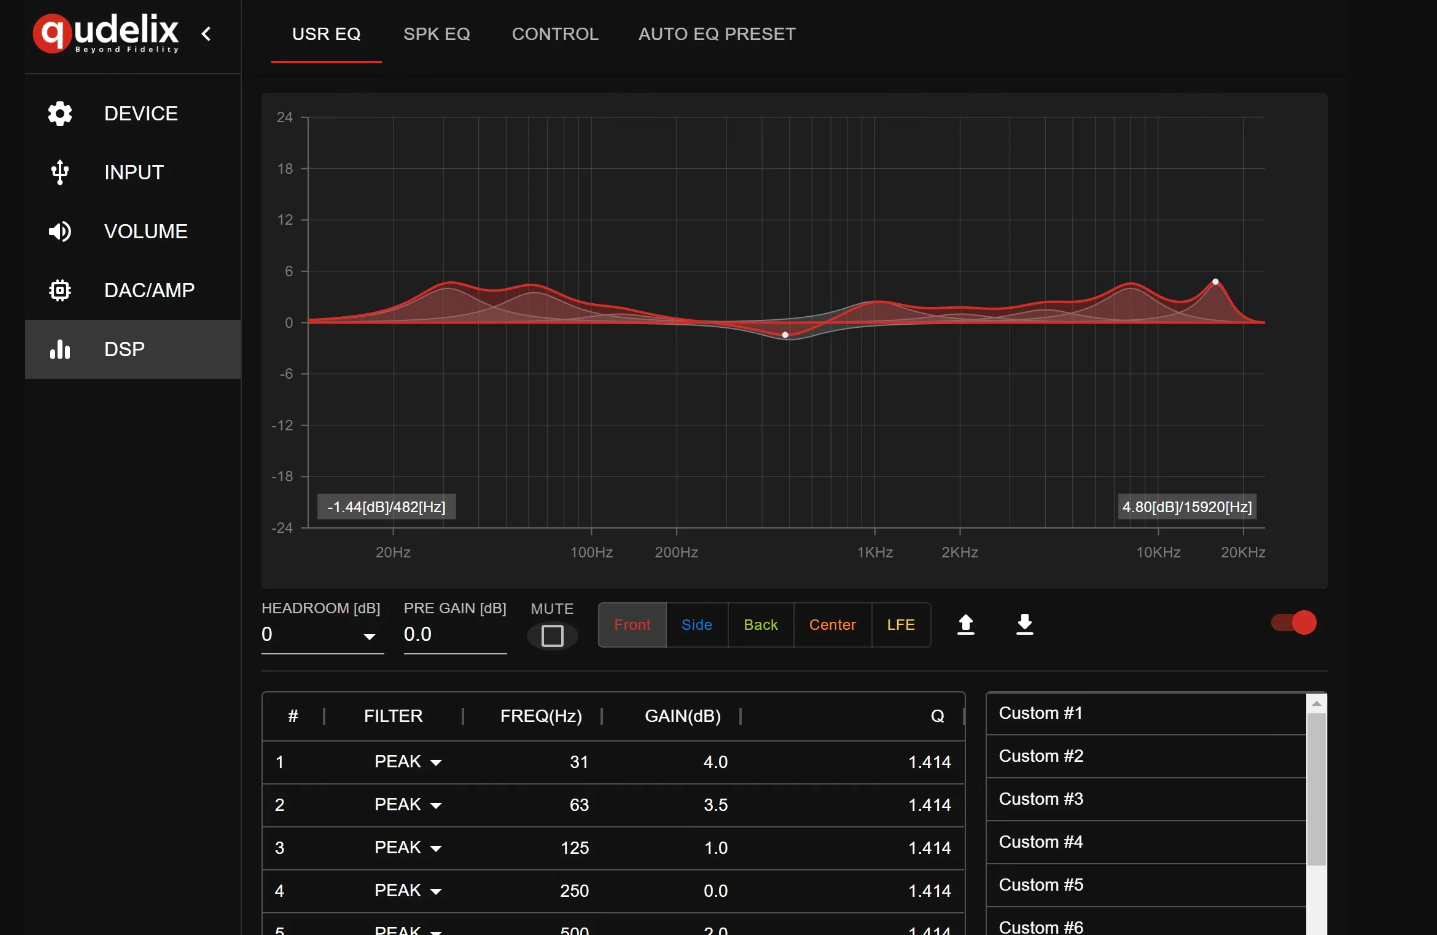
Task: Open the INPUT menu label
Action: click(134, 173)
